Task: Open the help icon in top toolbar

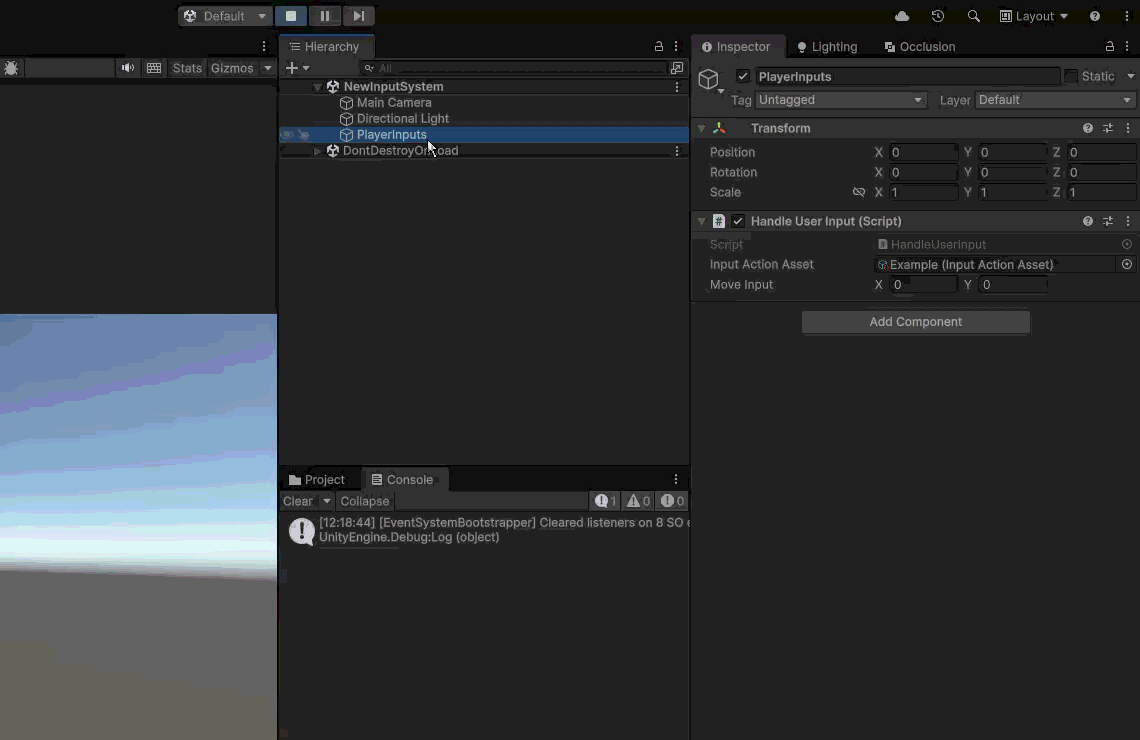Action: click(x=1094, y=16)
